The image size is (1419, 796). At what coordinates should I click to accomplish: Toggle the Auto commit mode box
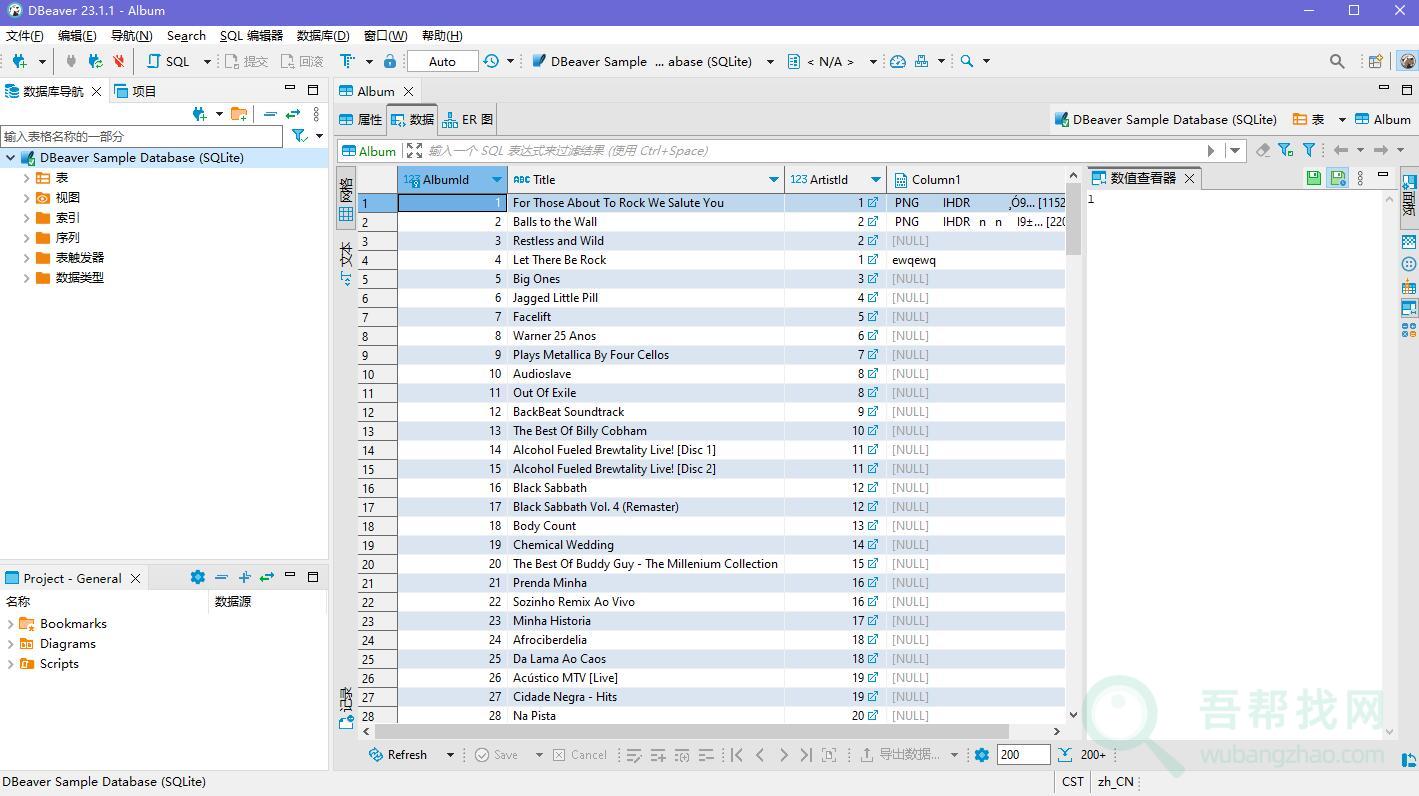[x=442, y=61]
